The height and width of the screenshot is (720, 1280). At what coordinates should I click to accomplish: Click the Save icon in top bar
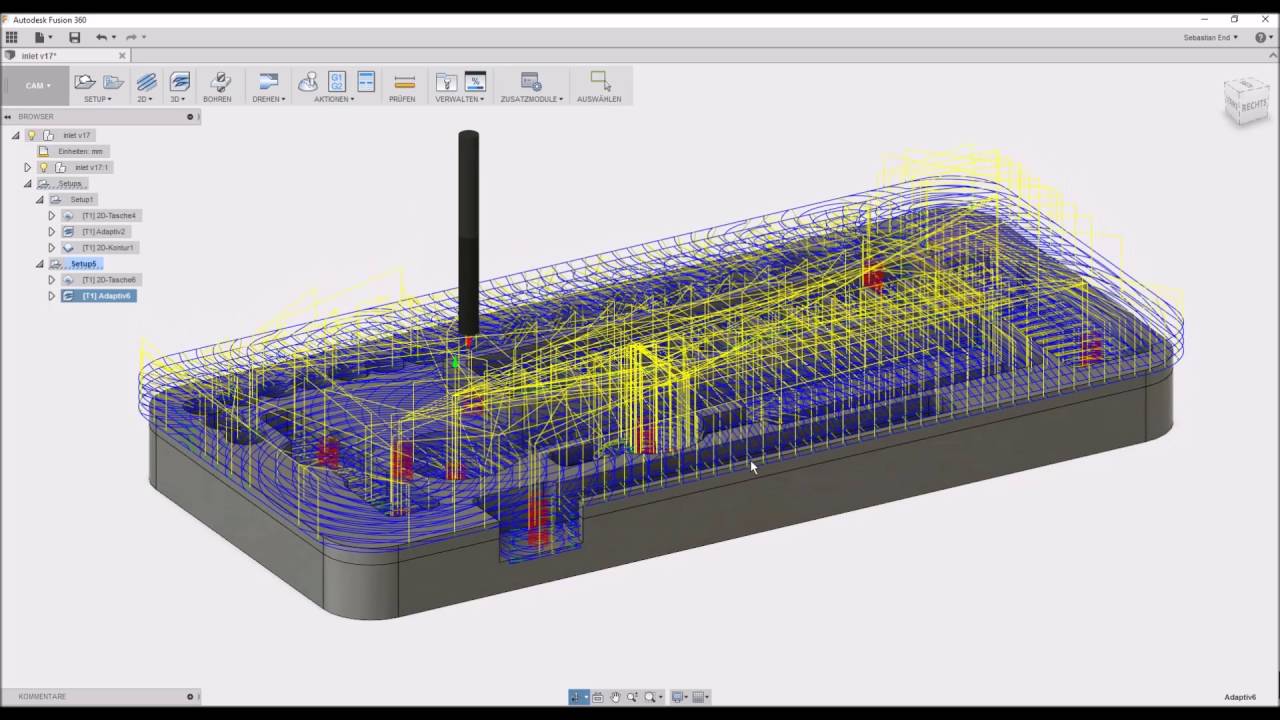pyautogui.click(x=74, y=37)
